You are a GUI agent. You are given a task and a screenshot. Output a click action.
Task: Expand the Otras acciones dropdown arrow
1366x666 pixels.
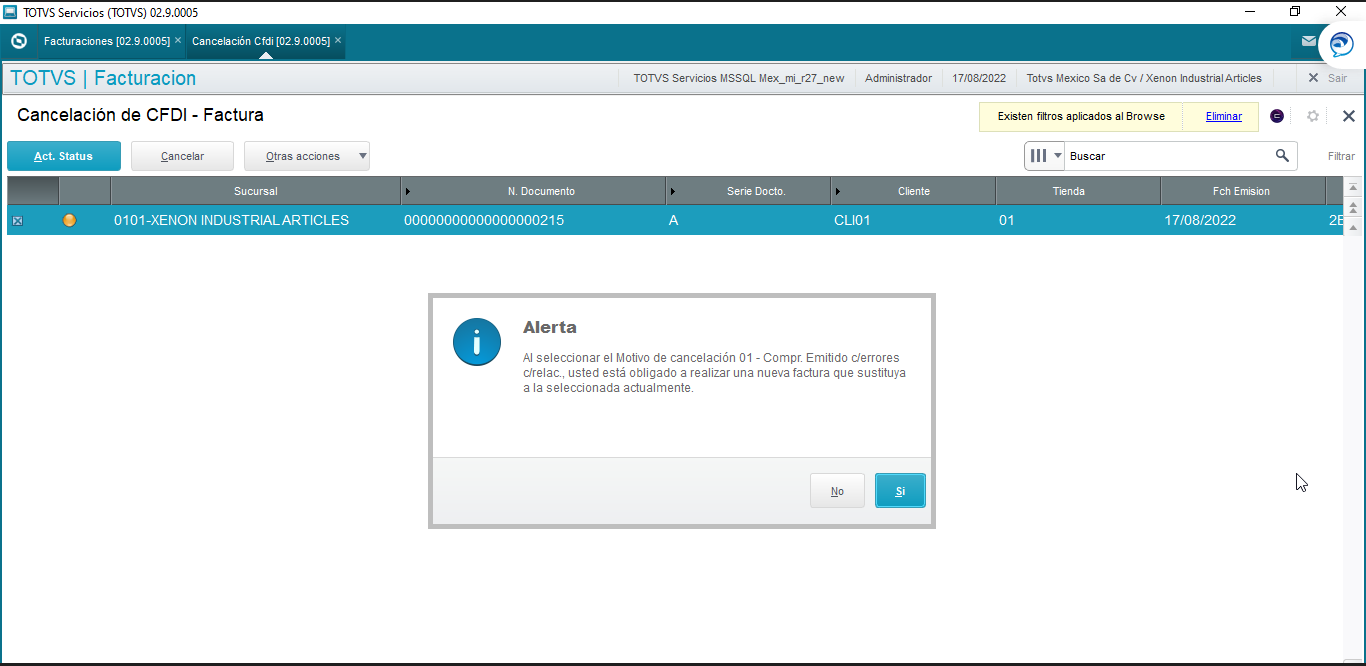coord(362,156)
